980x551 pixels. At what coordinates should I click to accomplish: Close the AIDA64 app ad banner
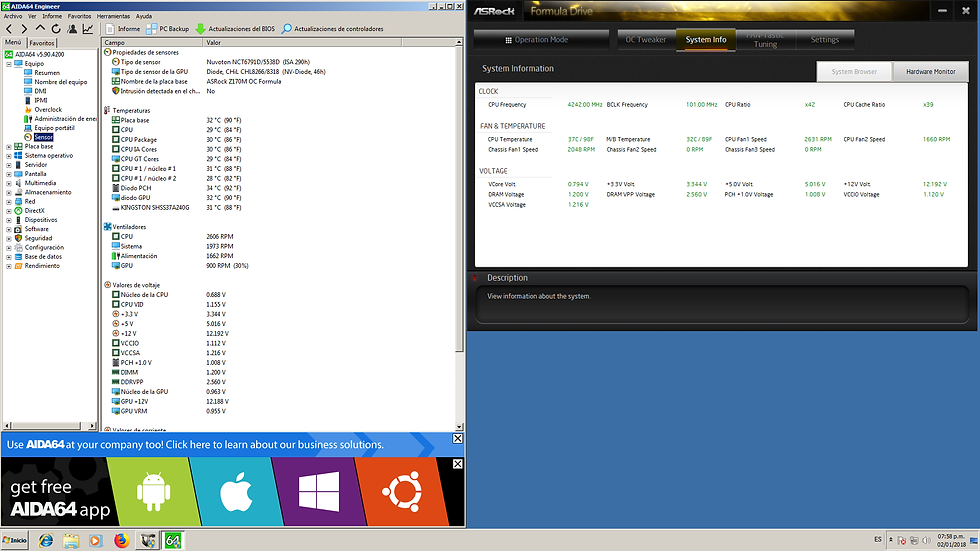pyautogui.click(x=458, y=464)
